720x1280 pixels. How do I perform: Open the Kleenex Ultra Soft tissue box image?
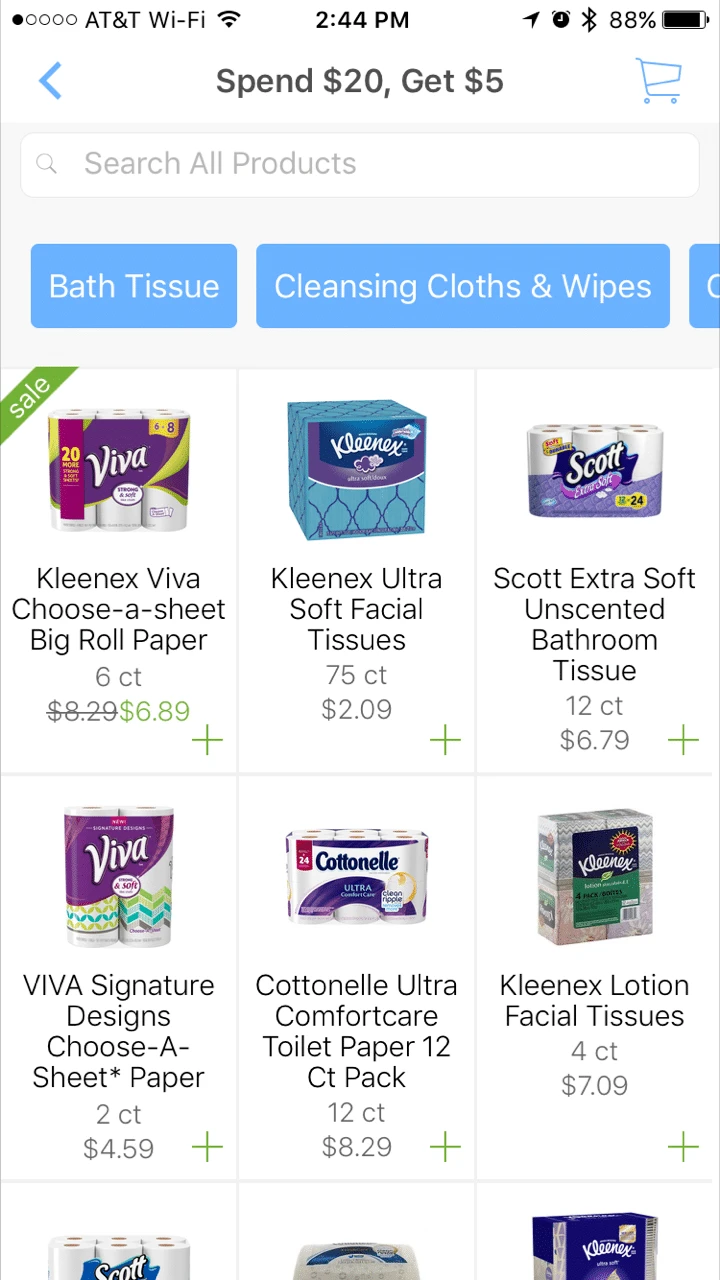coord(357,470)
